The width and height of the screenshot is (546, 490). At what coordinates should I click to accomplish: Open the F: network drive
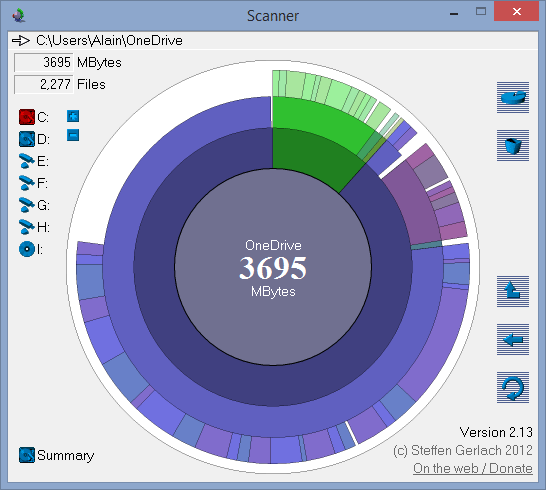coord(26,183)
